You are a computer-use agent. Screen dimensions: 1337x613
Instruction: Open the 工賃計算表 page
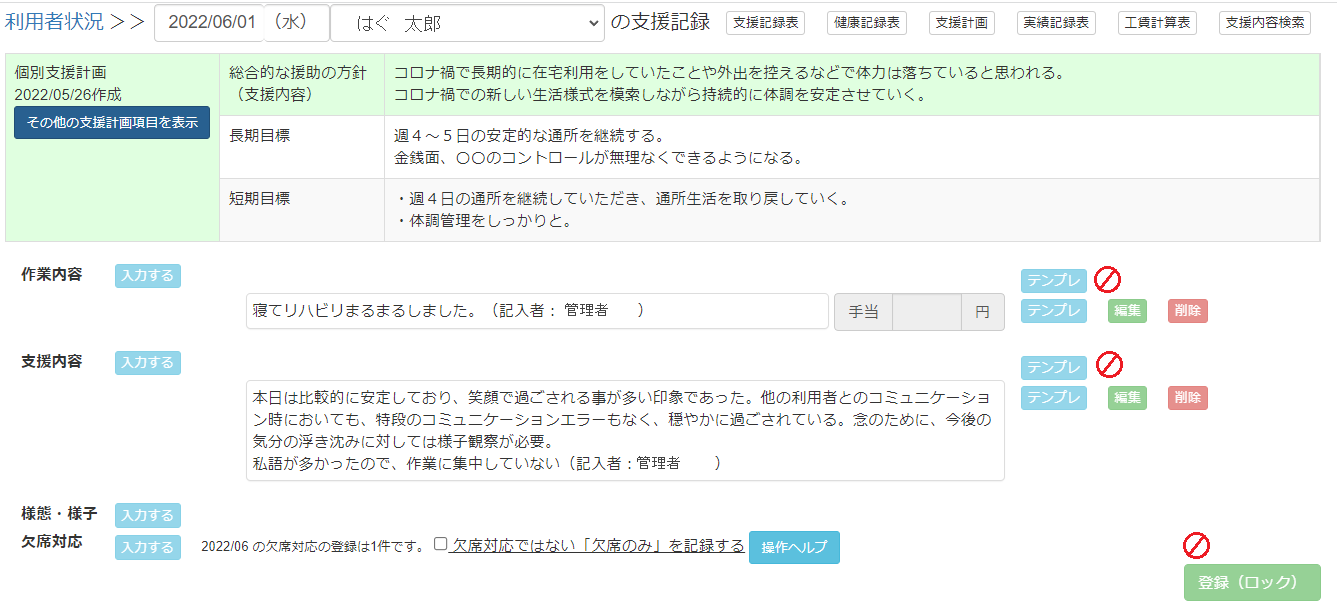coord(1157,23)
